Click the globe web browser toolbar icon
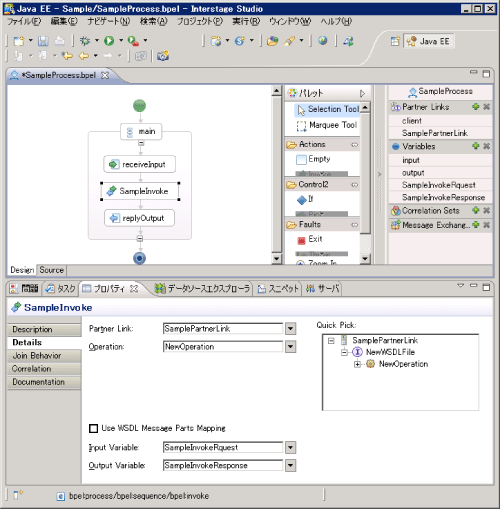The width and height of the screenshot is (500, 509). pos(322,41)
